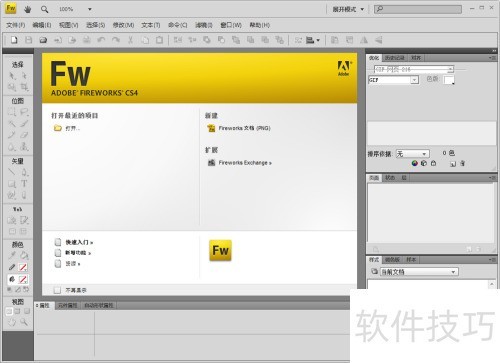500x363 pixels.
Task: Open the 帮助(H) menu
Action: point(260,25)
